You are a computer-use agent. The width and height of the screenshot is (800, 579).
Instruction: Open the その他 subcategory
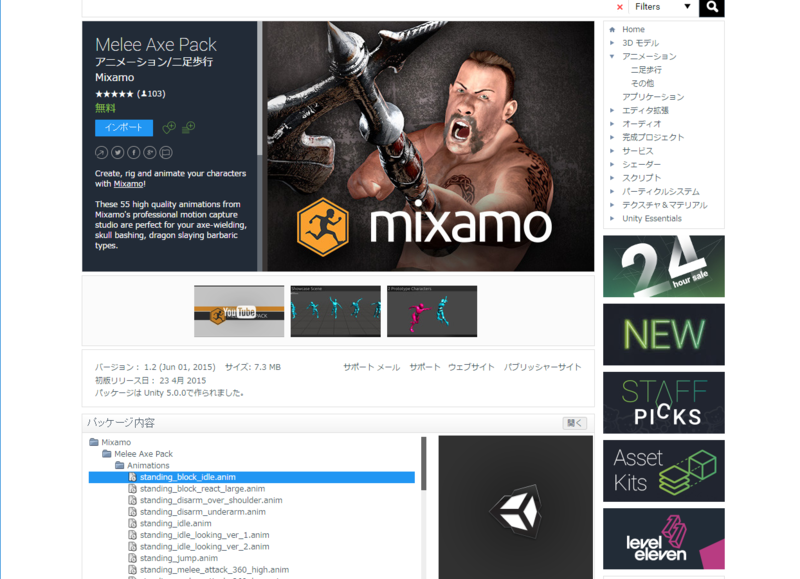642,83
